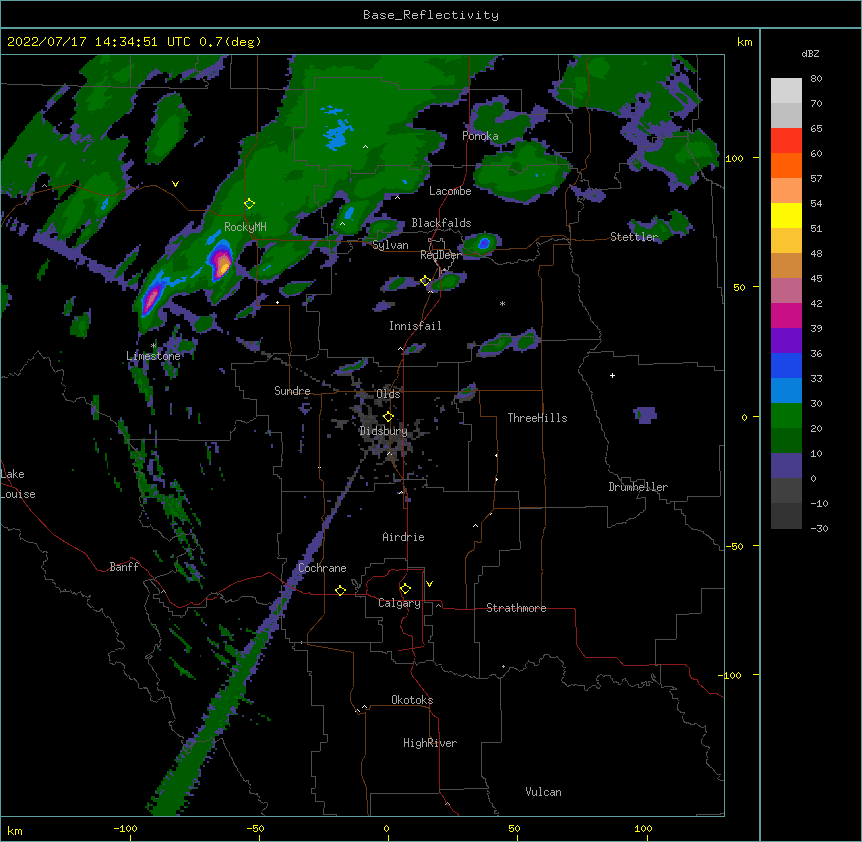Click the blue-core echo east of RedDeer
This screenshot has width=862, height=842.
tap(483, 243)
